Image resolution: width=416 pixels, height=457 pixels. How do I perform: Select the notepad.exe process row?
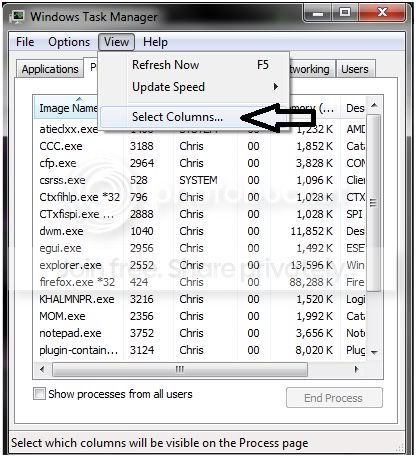click(x=200, y=333)
